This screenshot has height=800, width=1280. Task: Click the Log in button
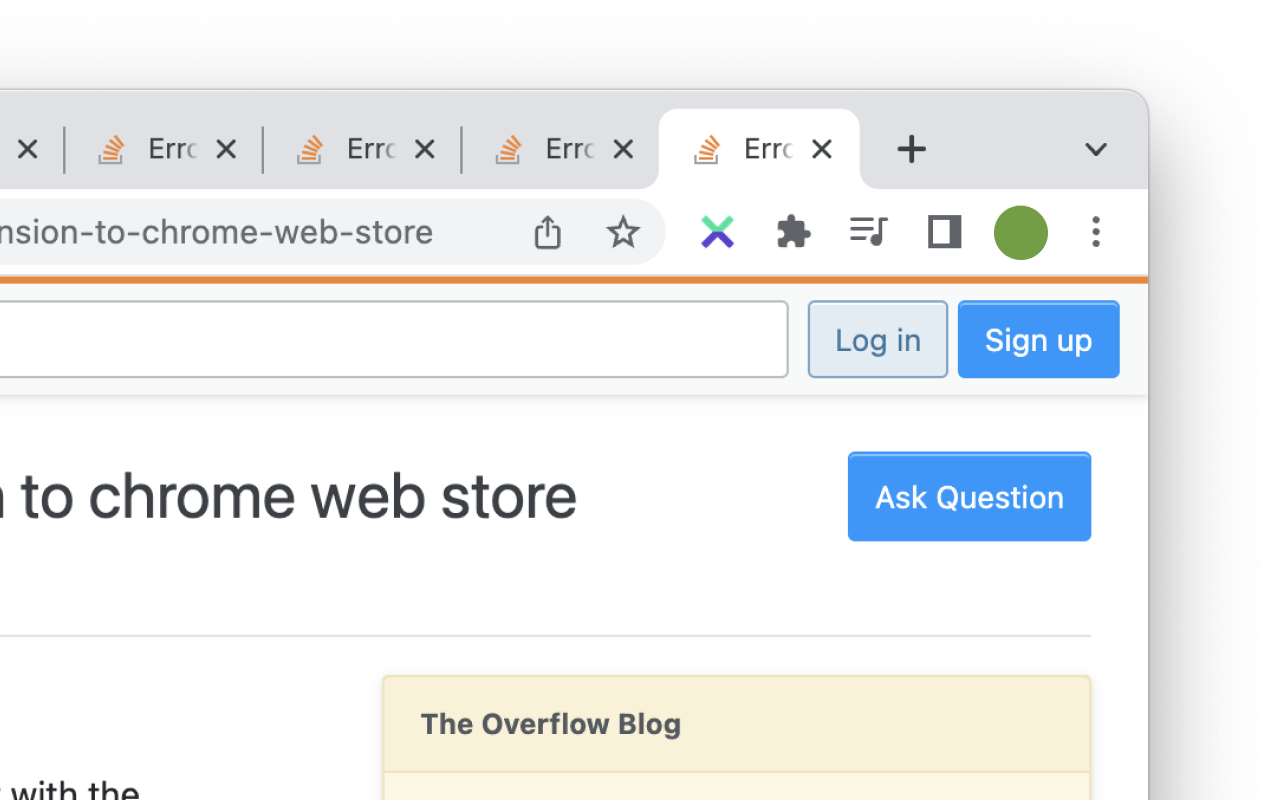[878, 340]
